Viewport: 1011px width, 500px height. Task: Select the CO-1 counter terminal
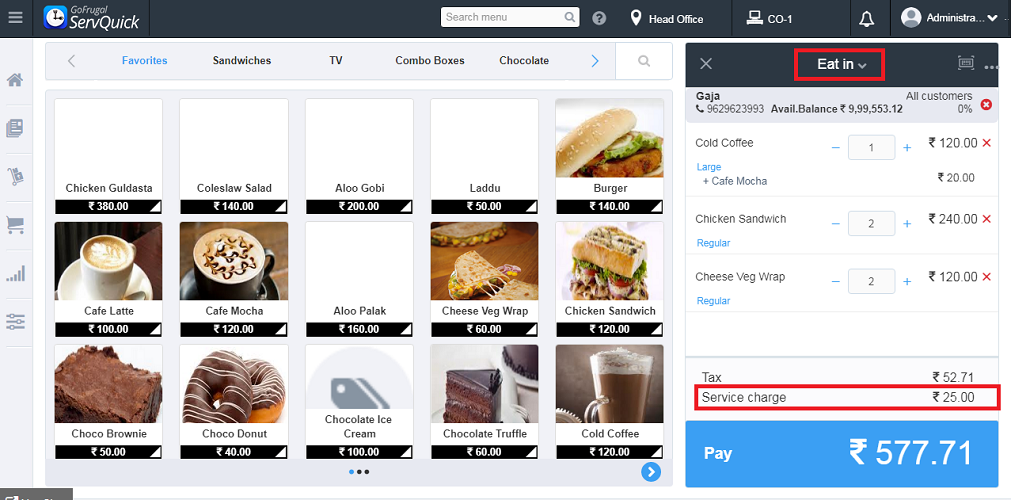tap(769, 19)
